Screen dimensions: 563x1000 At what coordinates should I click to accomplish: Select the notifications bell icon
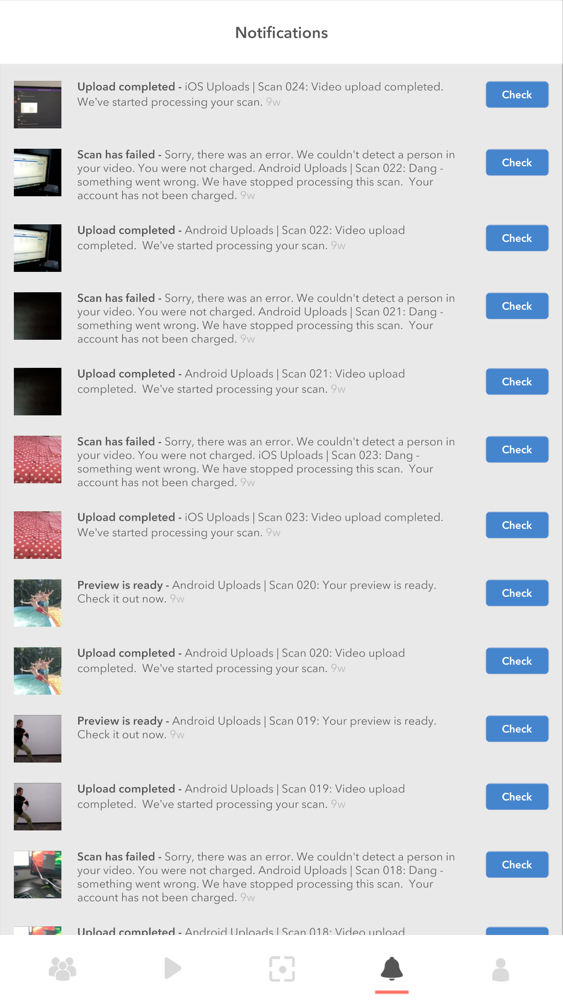tap(391, 968)
